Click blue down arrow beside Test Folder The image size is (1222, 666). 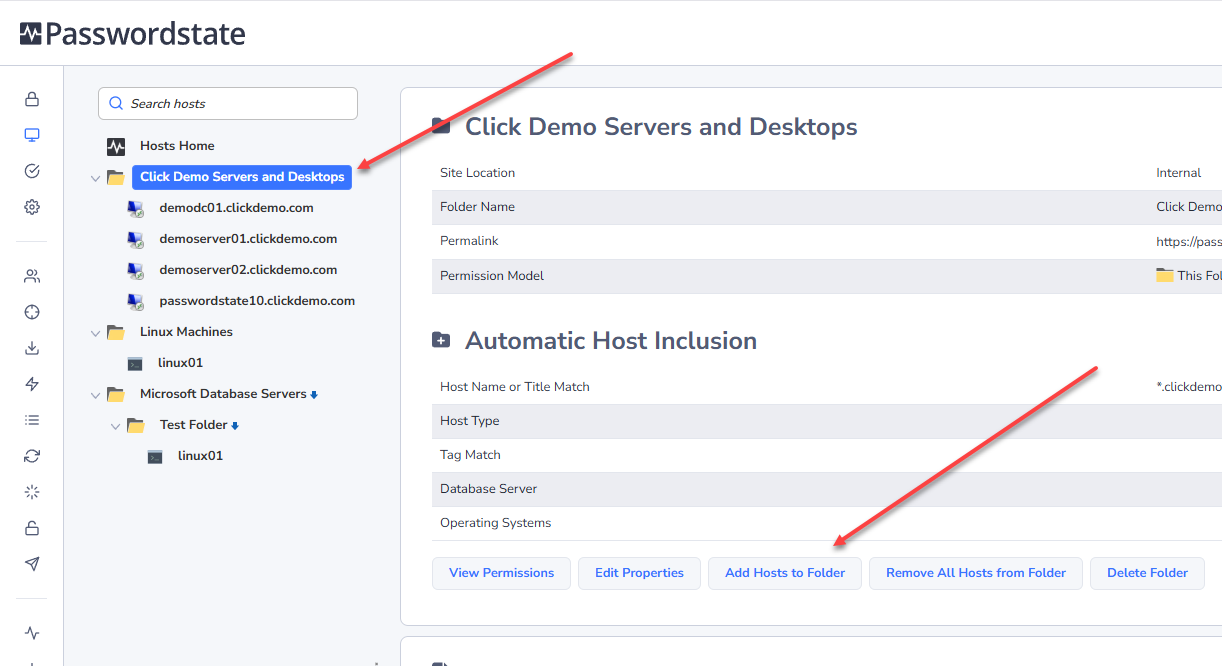(x=235, y=426)
